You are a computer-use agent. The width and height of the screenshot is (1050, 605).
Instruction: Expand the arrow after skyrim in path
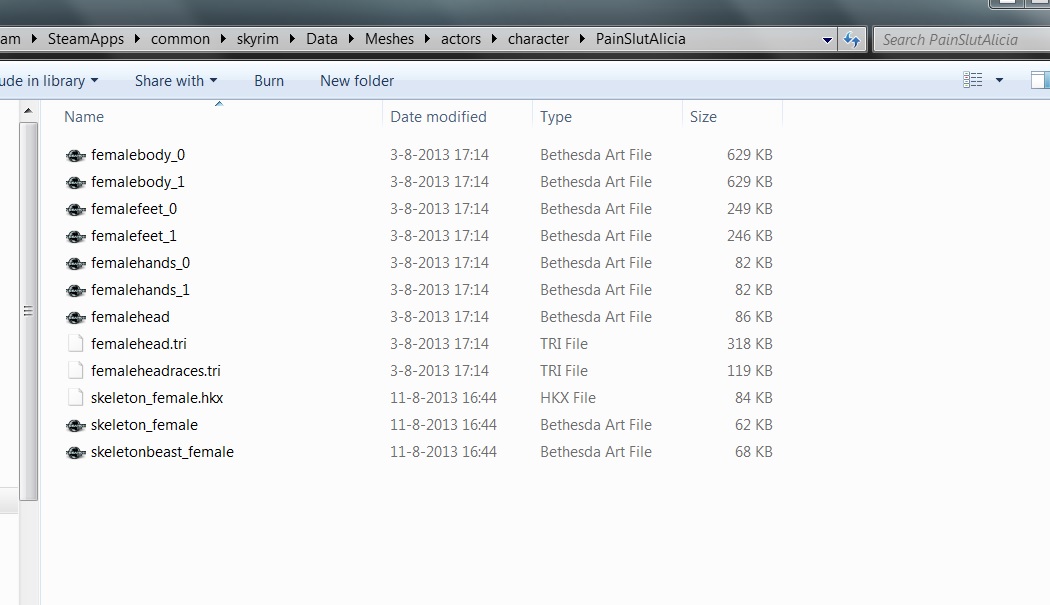(293, 39)
